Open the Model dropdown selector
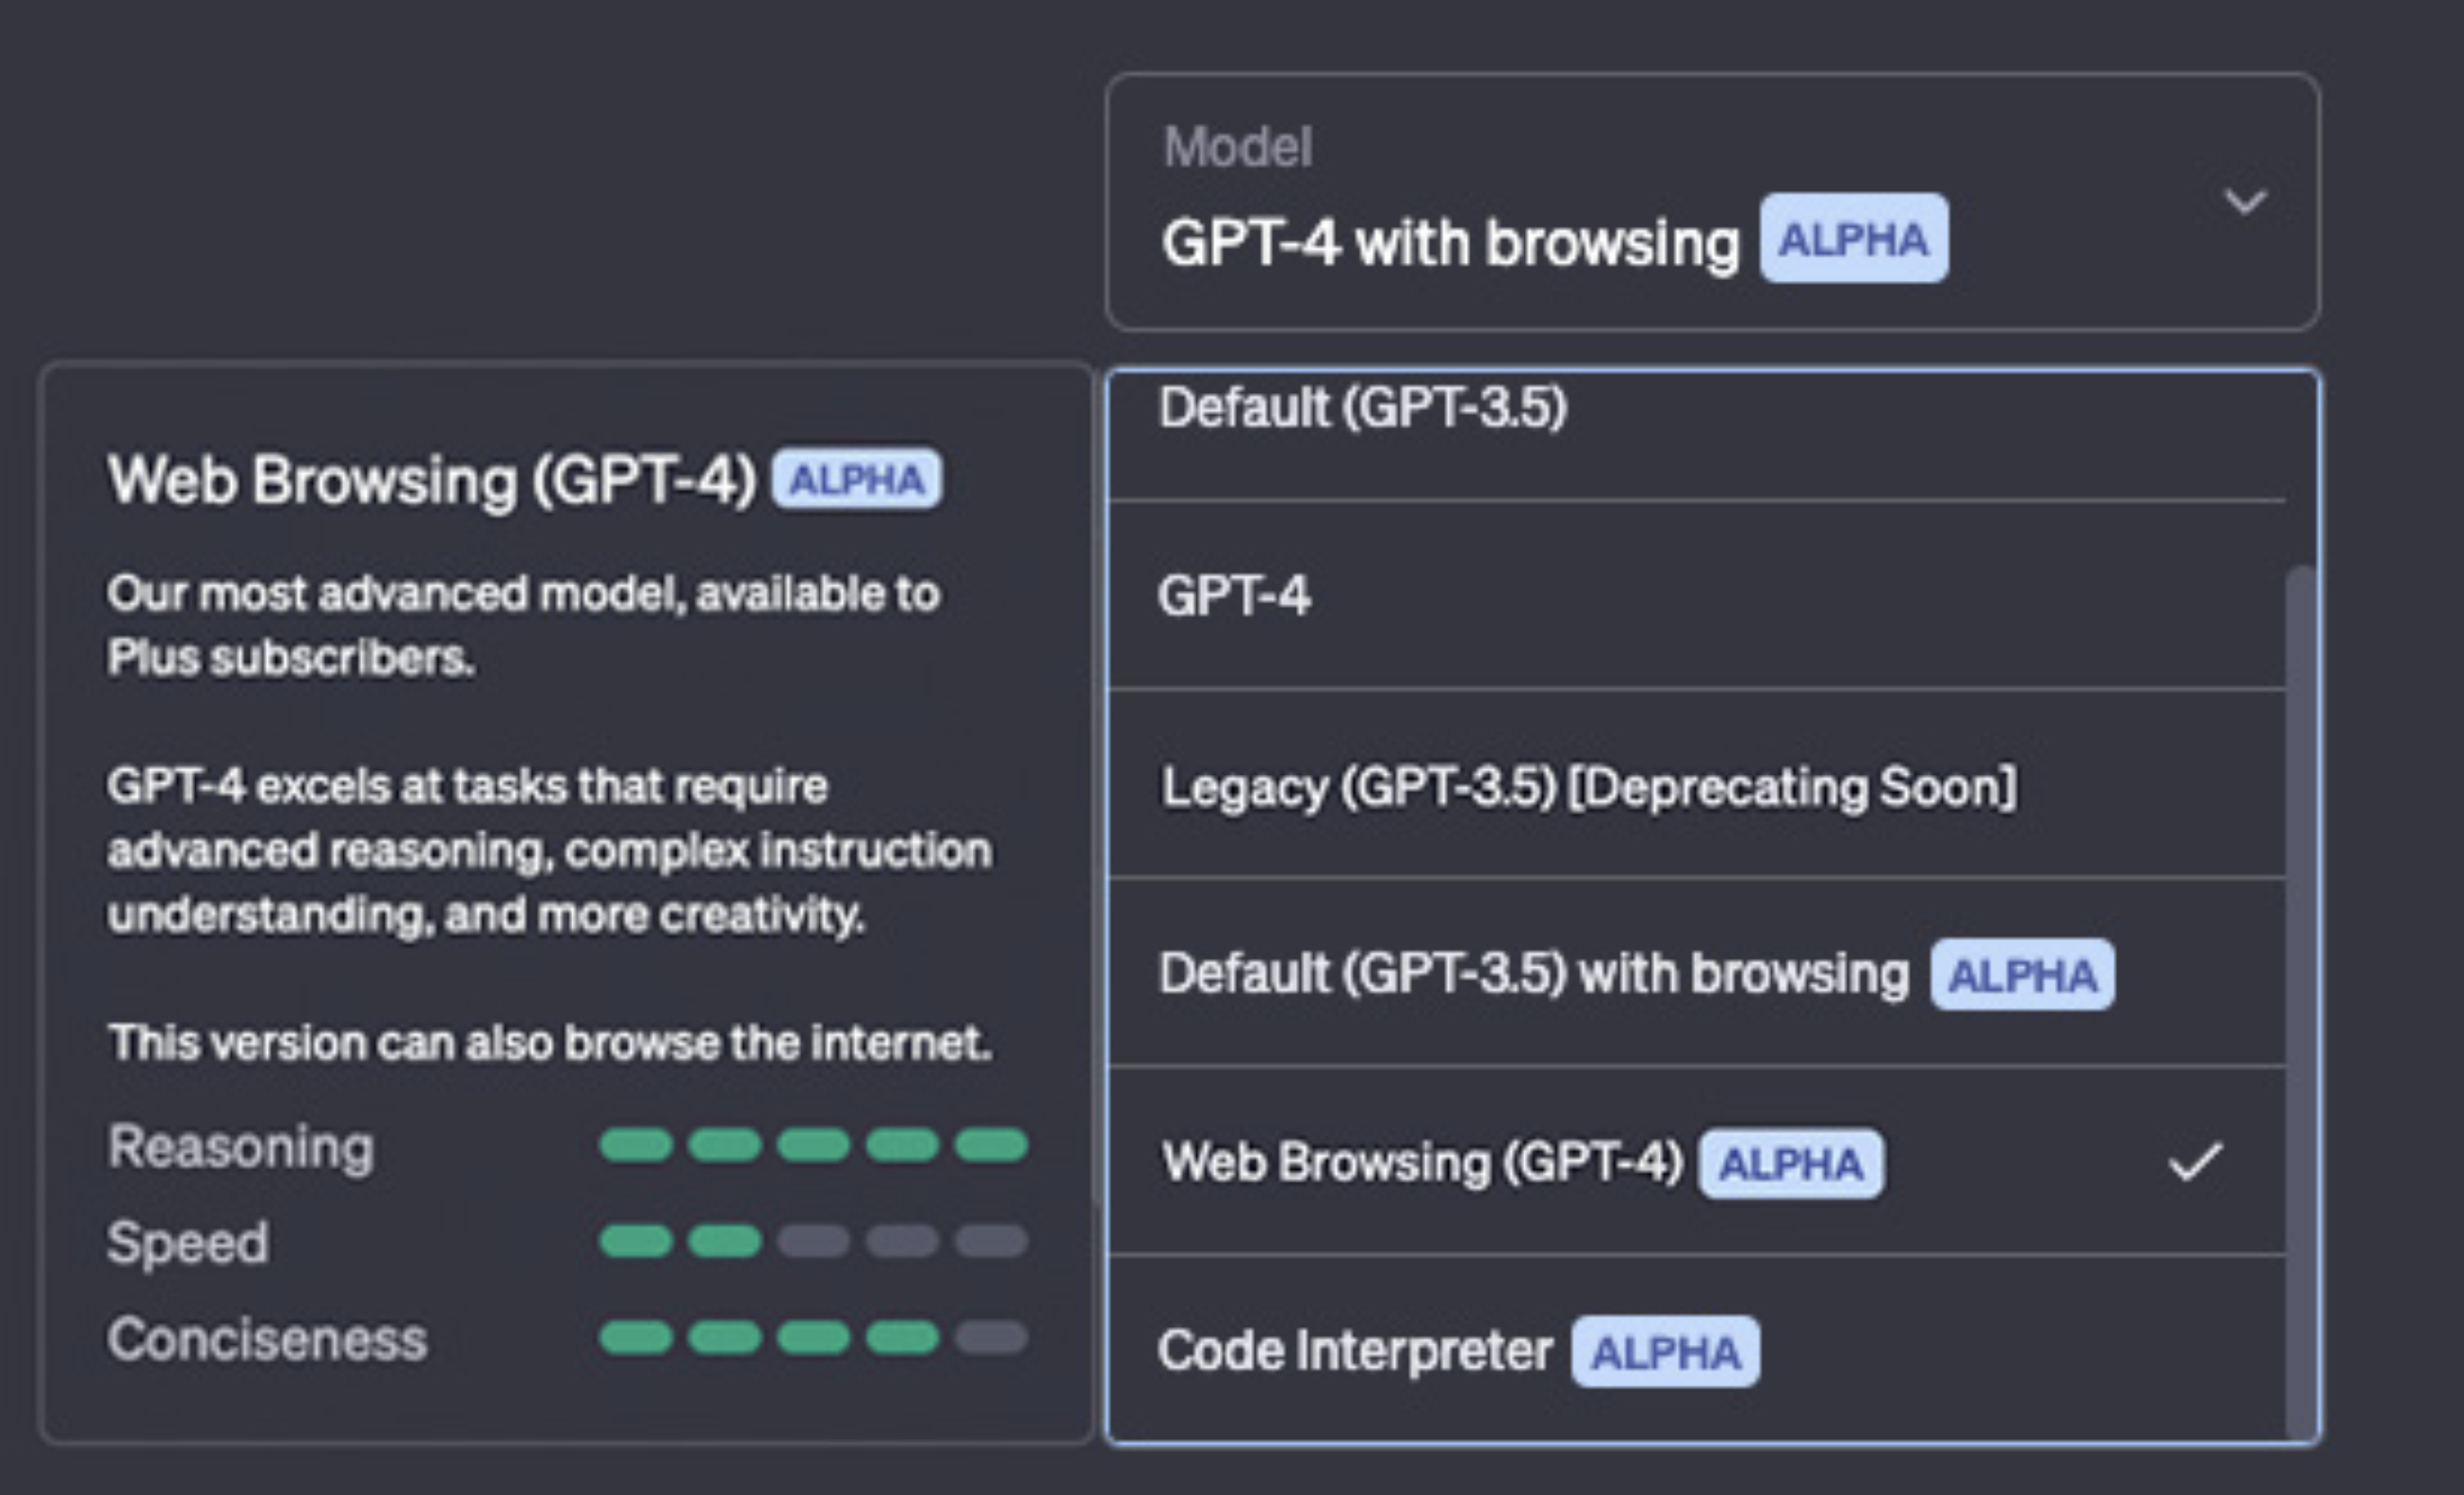2464x1495 pixels. tap(1712, 201)
